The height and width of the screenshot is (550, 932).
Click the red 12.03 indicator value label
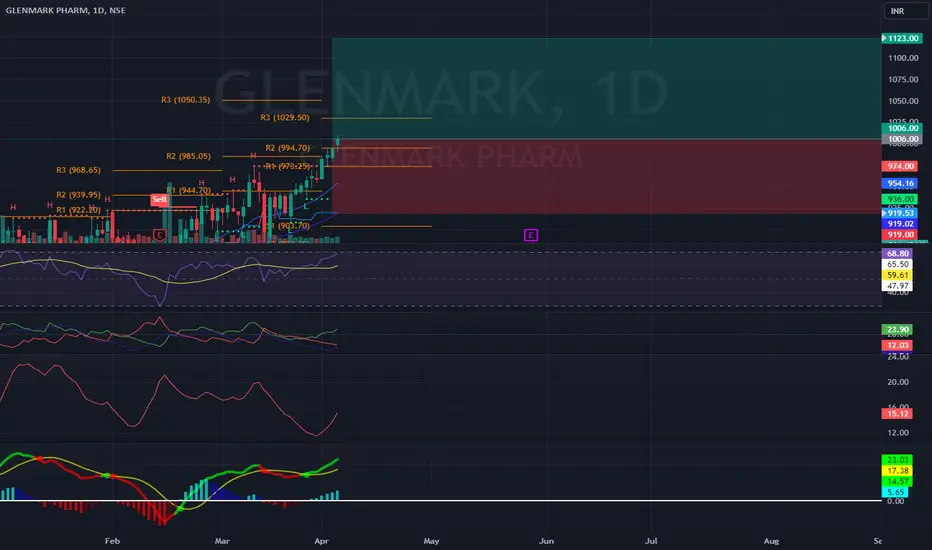coord(897,345)
